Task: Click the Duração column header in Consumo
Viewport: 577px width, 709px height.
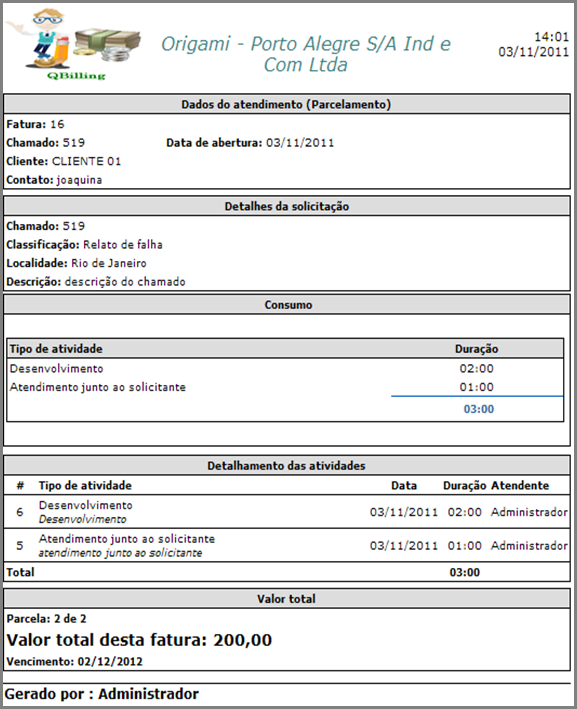Action: (477, 349)
